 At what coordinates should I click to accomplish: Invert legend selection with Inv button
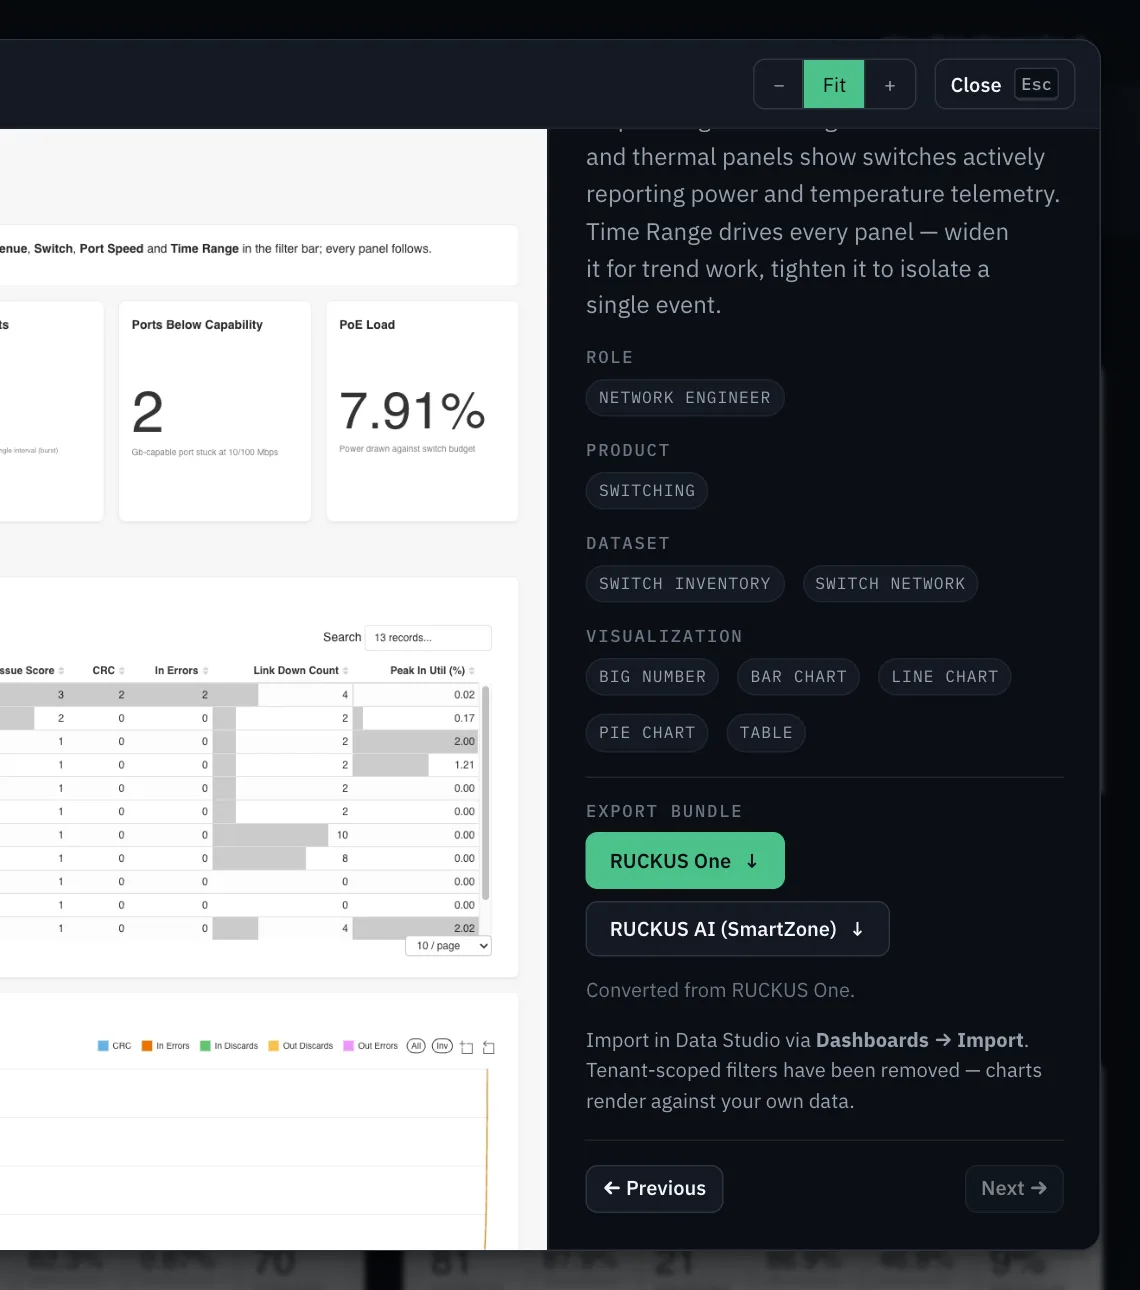click(x=442, y=1046)
